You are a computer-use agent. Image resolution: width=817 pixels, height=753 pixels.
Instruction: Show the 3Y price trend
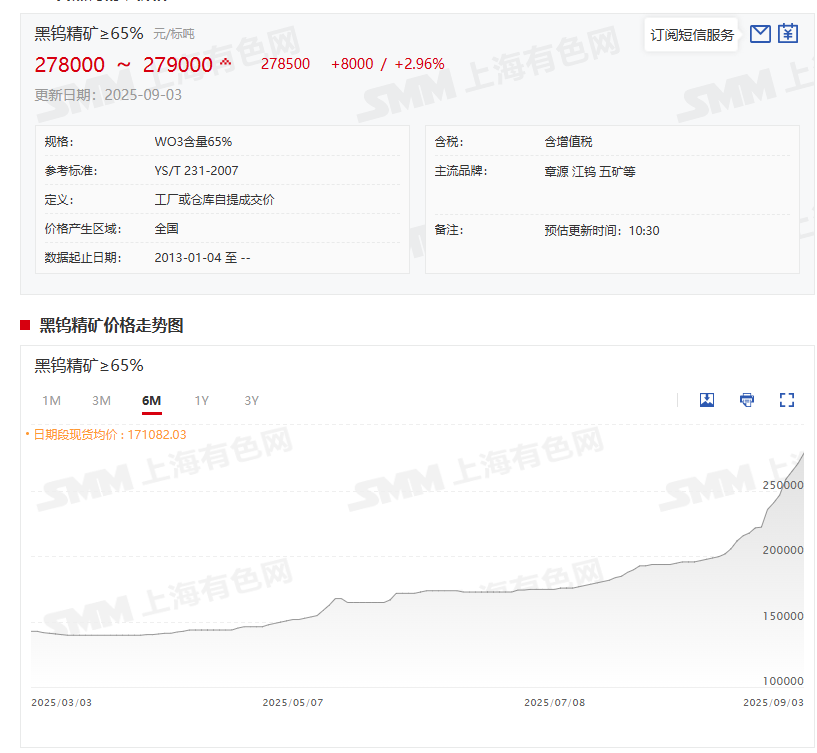pyautogui.click(x=252, y=401)
